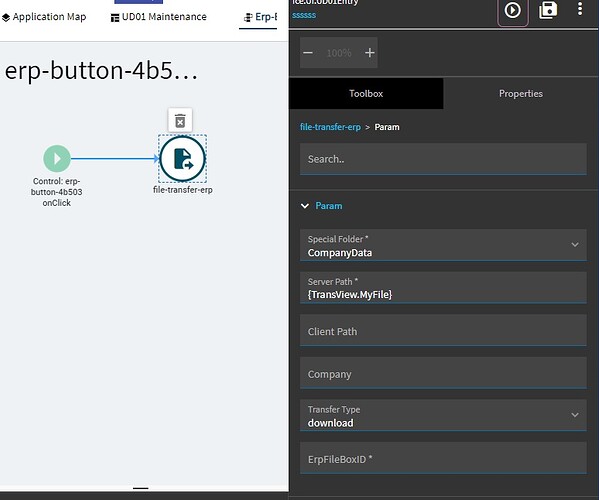Switch to the Toolbox tab
Image resolution: width=599 pixels, height=500 pixels.
coord(366,94)
